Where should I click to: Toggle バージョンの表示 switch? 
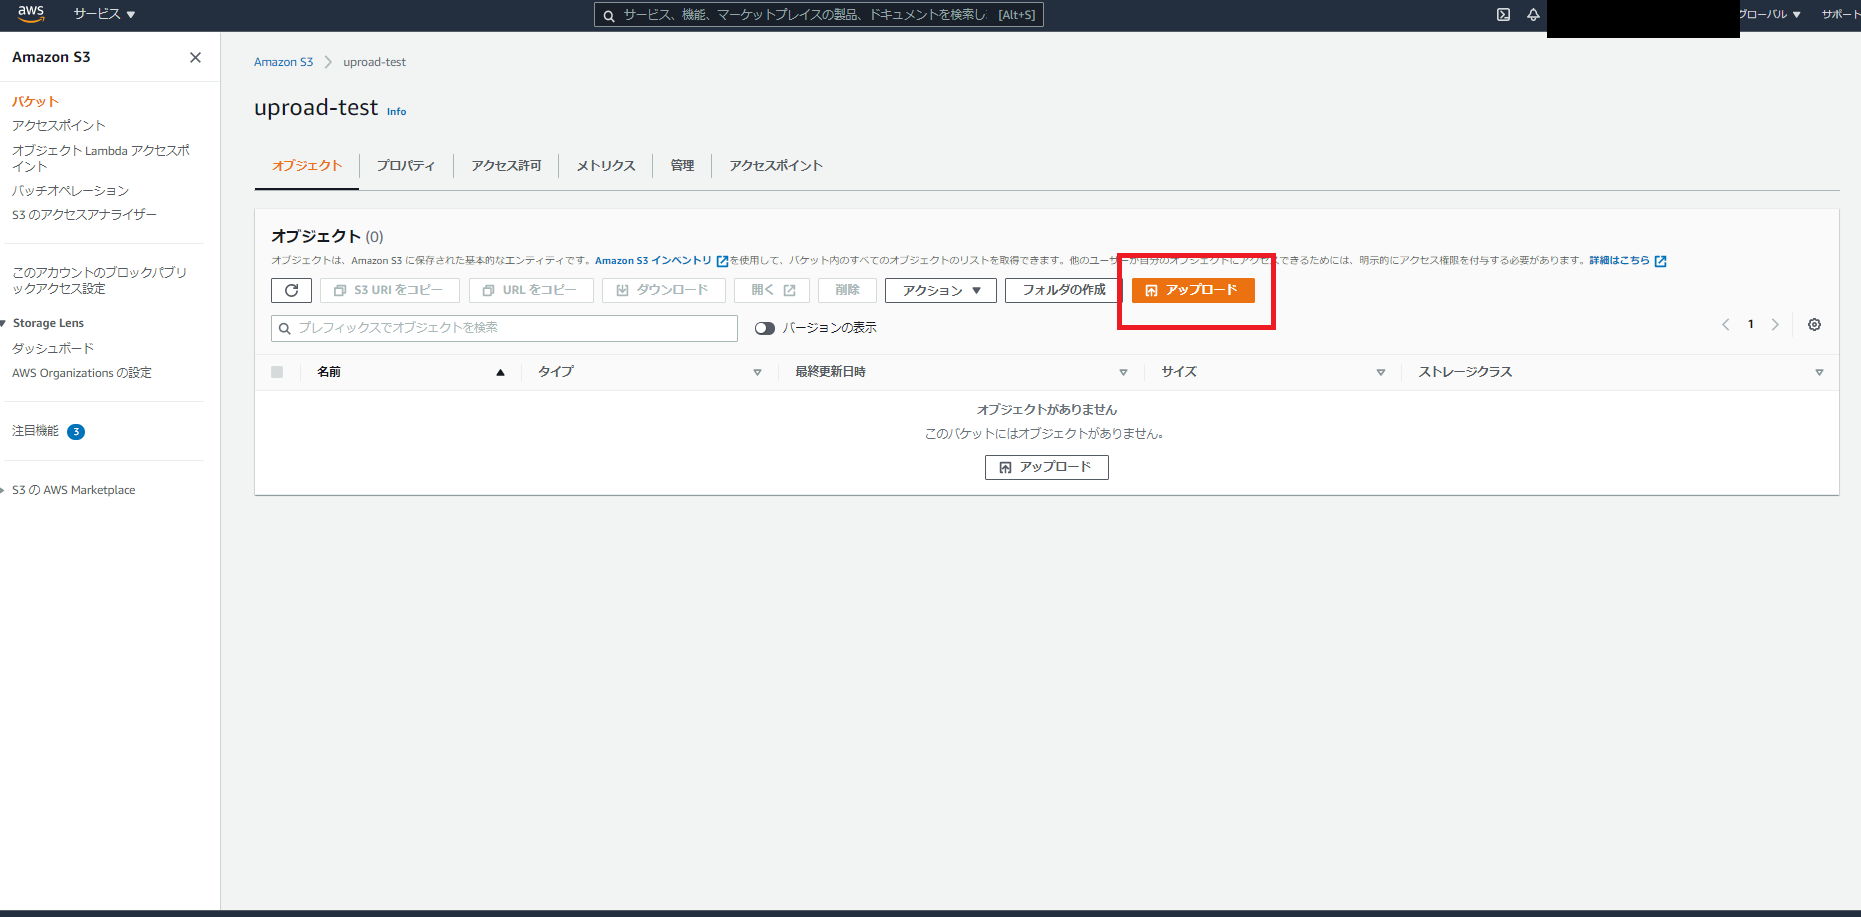(765, 328)
